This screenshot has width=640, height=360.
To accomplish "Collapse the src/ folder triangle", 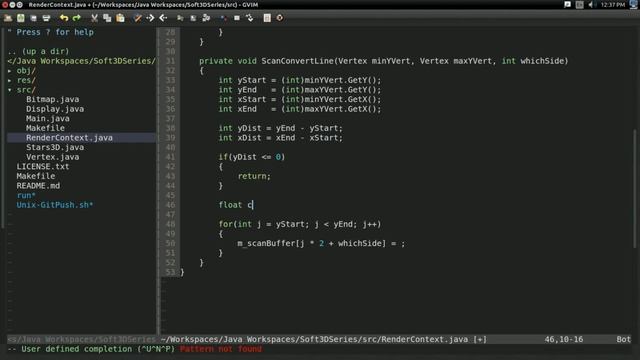I will pyautogui.click(x=10, y=90).
